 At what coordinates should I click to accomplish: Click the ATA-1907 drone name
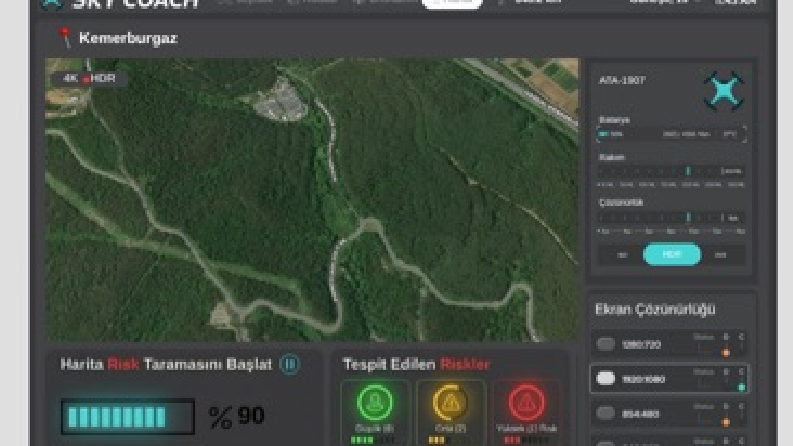(x=622, y=80)
